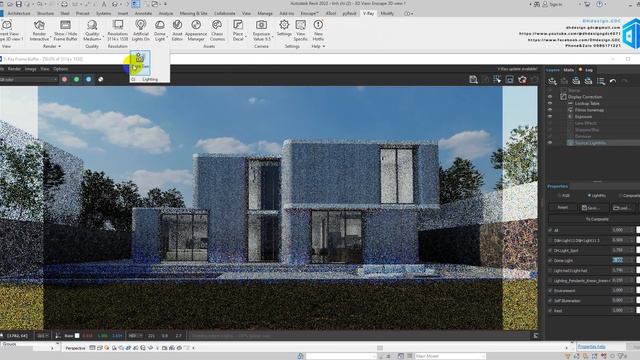640x360 pixels.
Task: Open the RGB color channel combo box
Action: (x=28, y=79)
